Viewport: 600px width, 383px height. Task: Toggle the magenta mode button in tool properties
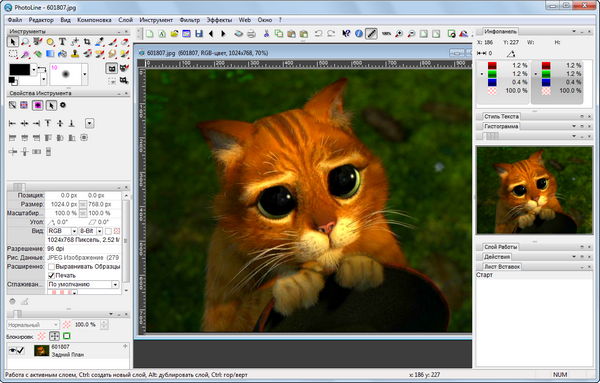(x=38, y=105)
